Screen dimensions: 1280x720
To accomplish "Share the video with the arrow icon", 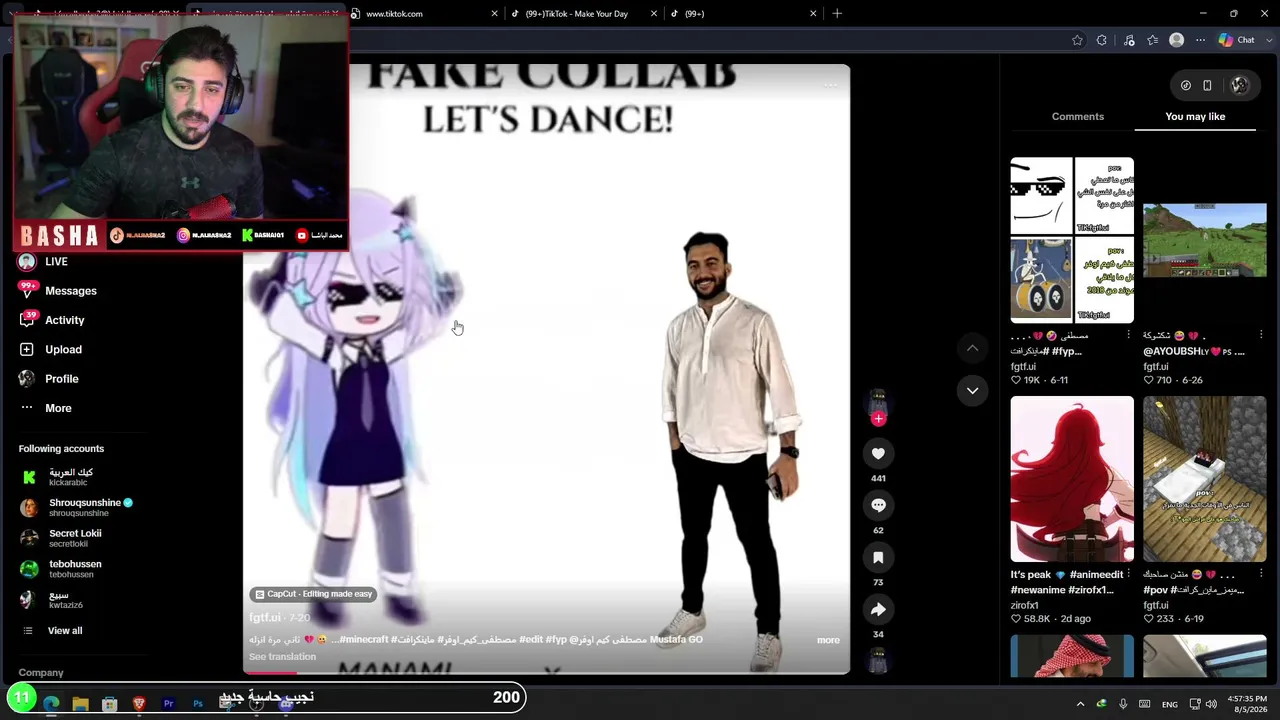I will (x=878, y=609).
